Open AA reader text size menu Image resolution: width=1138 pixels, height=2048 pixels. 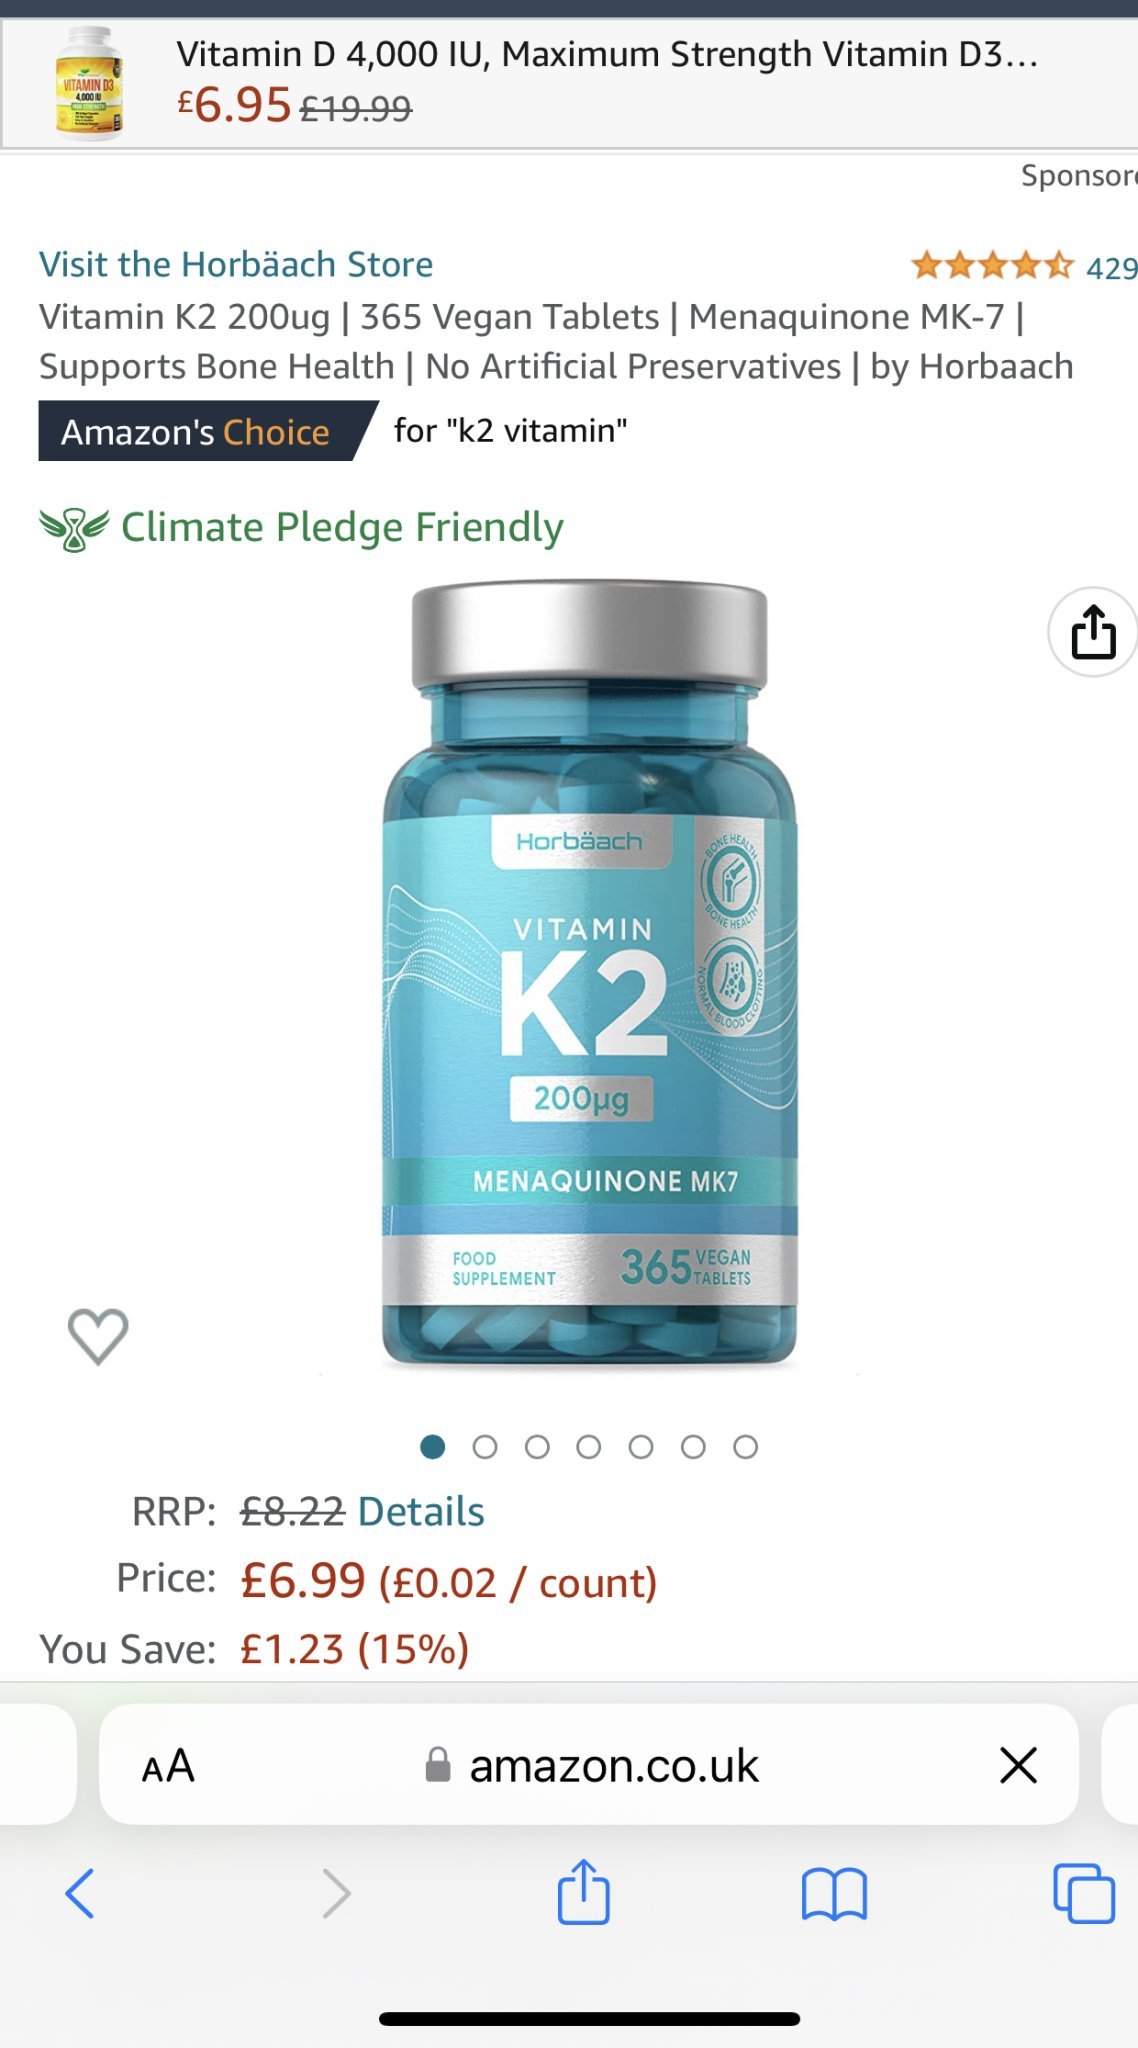pyautogui.click(x=168, y=1766)
